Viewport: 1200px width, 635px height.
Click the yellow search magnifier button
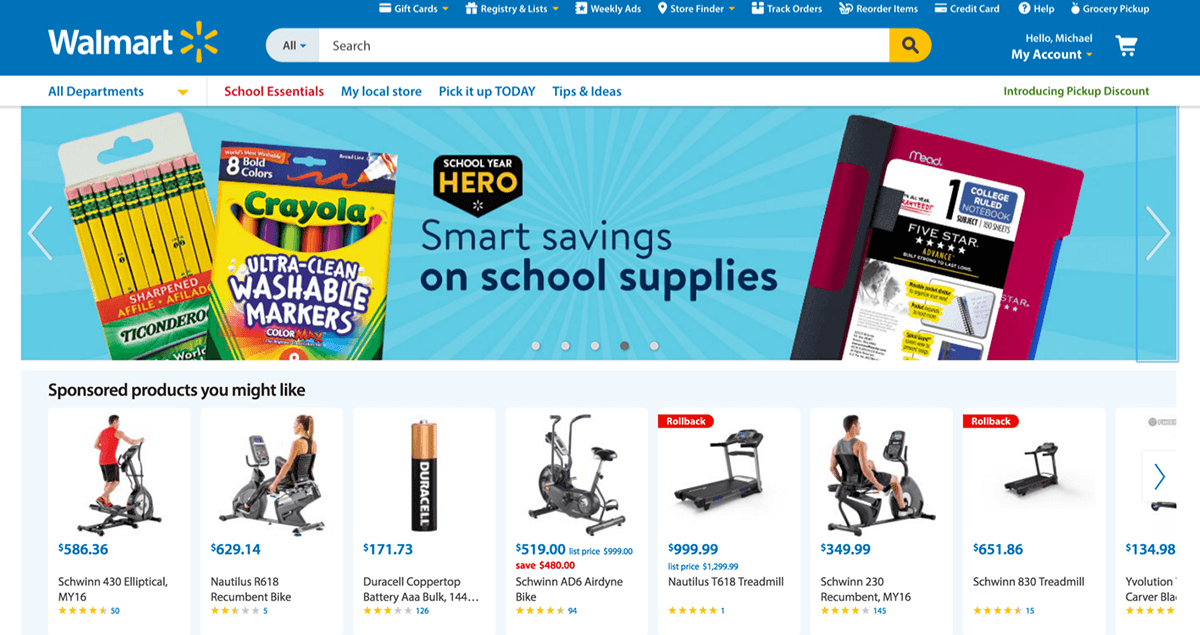[x=910, y=45]
